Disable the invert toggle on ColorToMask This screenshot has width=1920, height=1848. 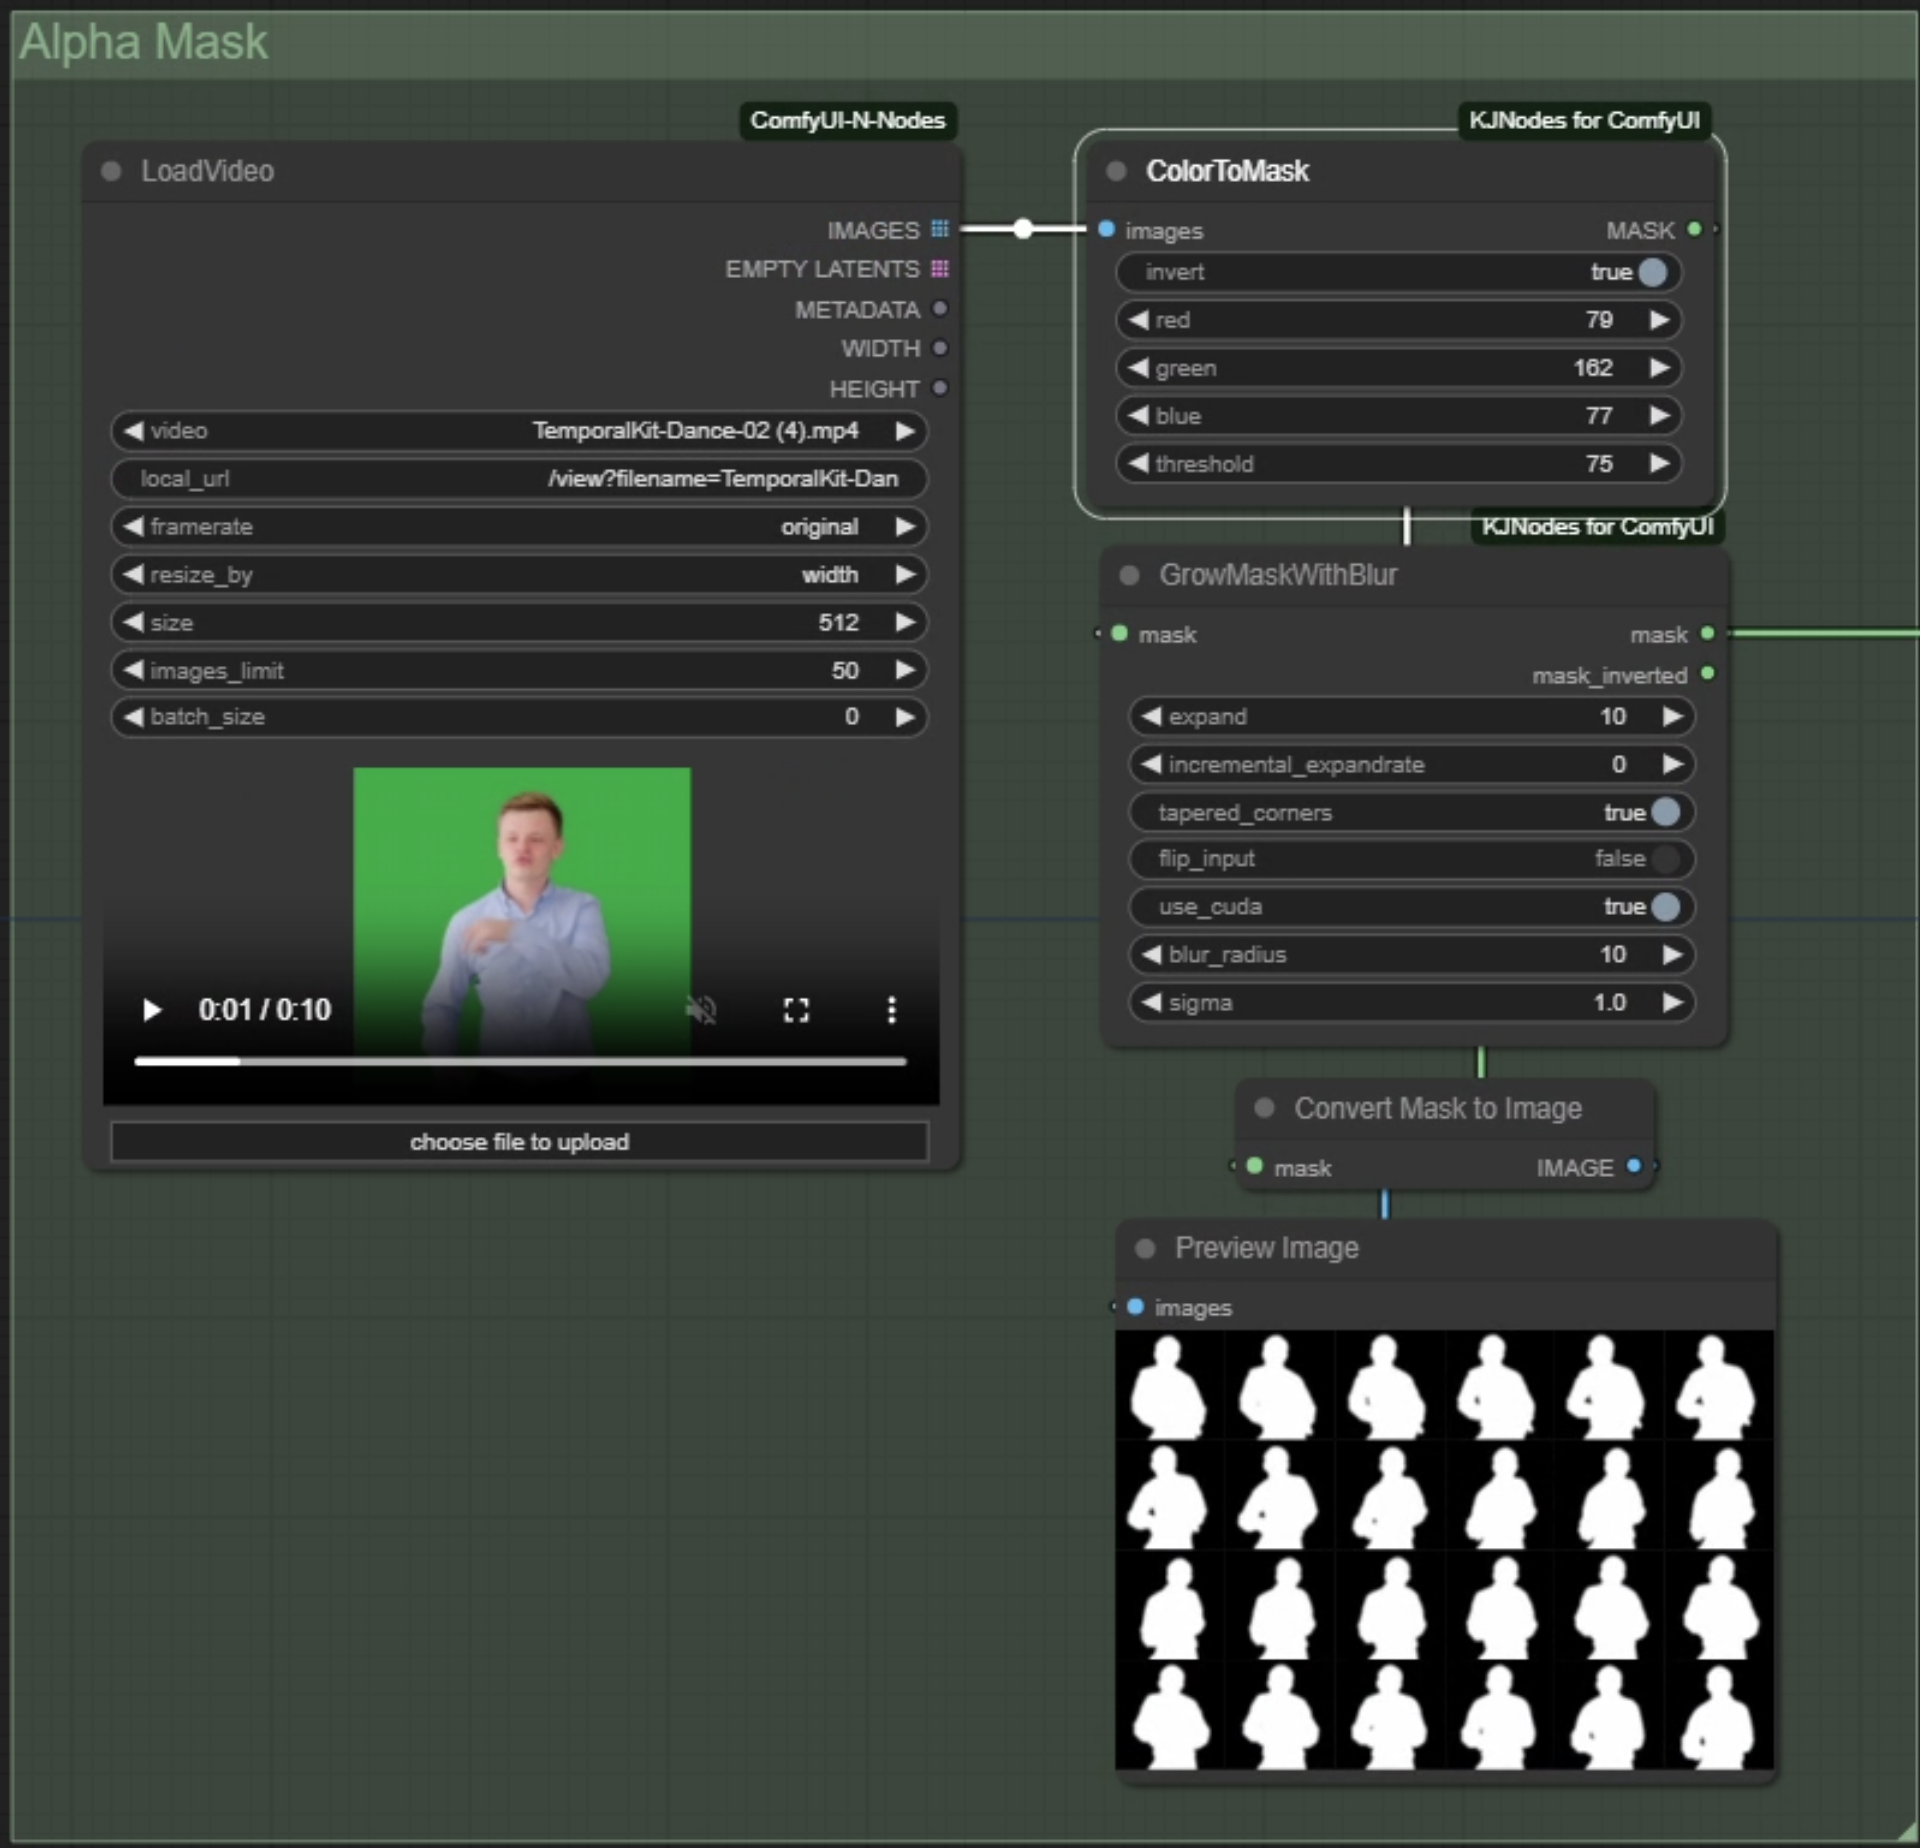coord(1652,272)
